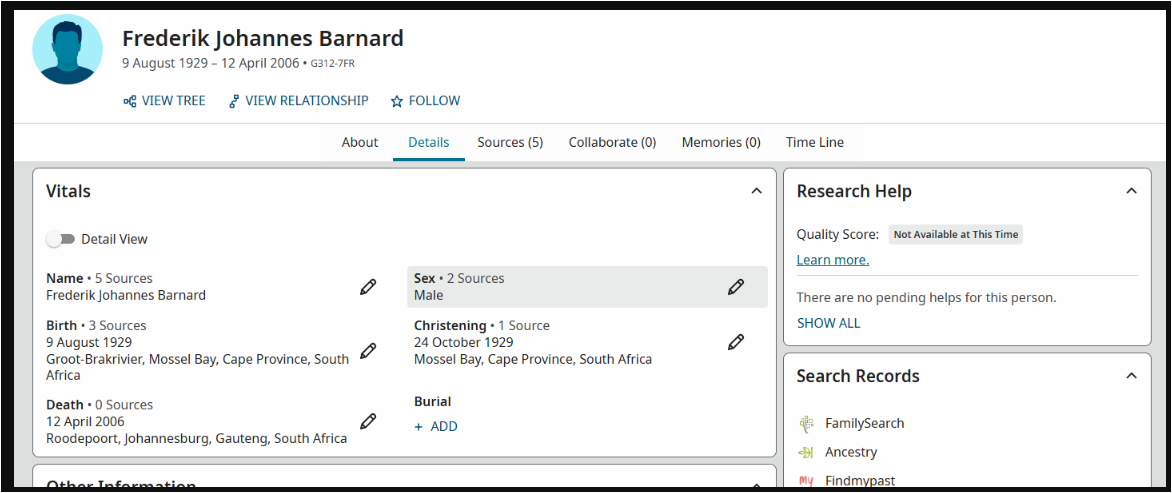Image resolution: width=1172 pixels, height=493 pixels.
Task: Click the Christening edit pencil icon
Action: 736,342
